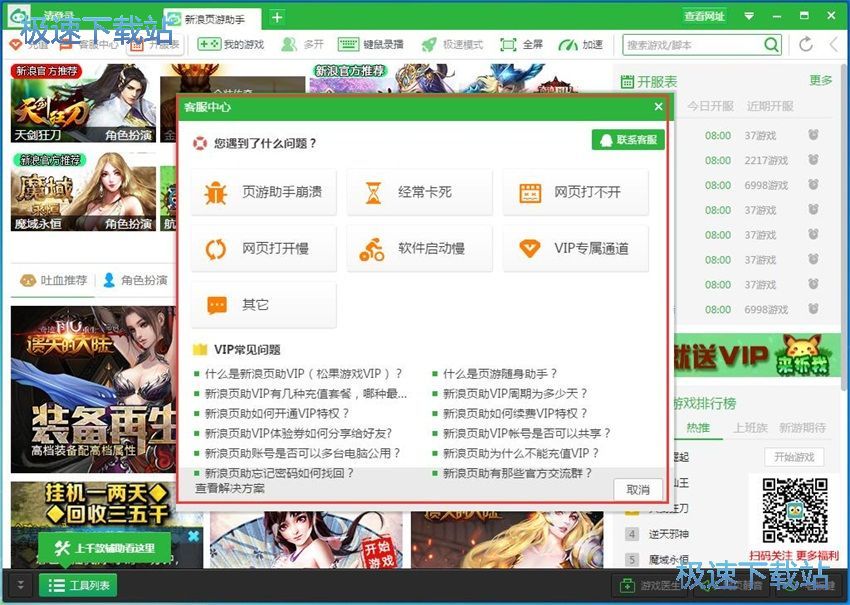
Task: Pick 软件启动慢 issue tile
Action: (x=420, y=248)
